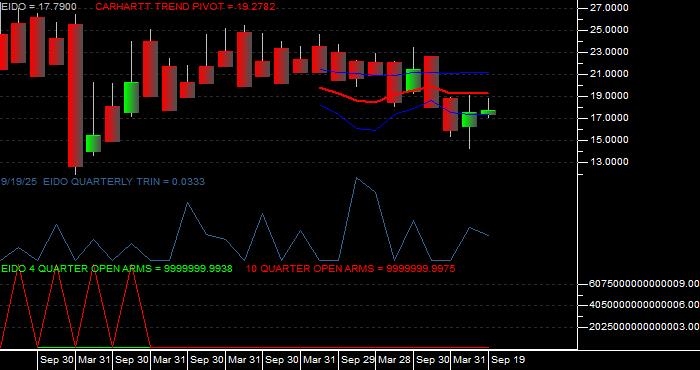Image resolution: width=700 pixels, height=370 pixels.
Task: Click the 10 QUARTER OPEN ARMS red label
Action: point(350,269)
